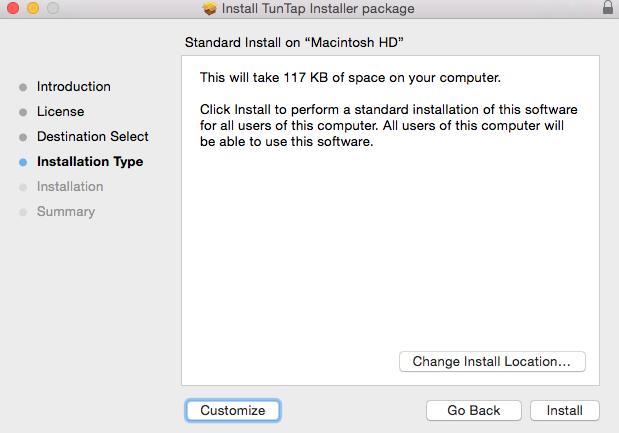Image resolution: width=619 pixels, height=433 pixels.
Task: Minimize the installer with the yellow button
Action: click(x=33, y=8)
